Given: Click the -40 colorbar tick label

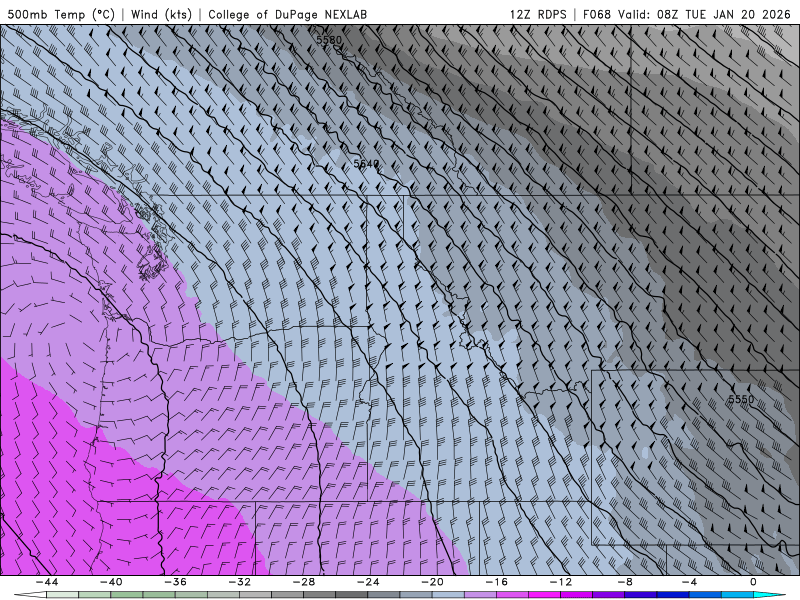Looking at the screenshot, I should pyautogui.click(x=111, y=582).
